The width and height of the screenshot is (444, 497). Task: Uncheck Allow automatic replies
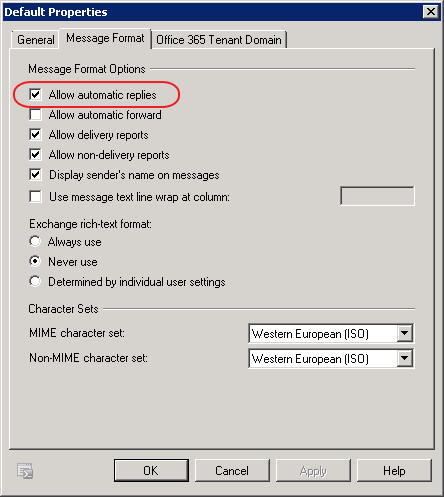pos(35,95)
